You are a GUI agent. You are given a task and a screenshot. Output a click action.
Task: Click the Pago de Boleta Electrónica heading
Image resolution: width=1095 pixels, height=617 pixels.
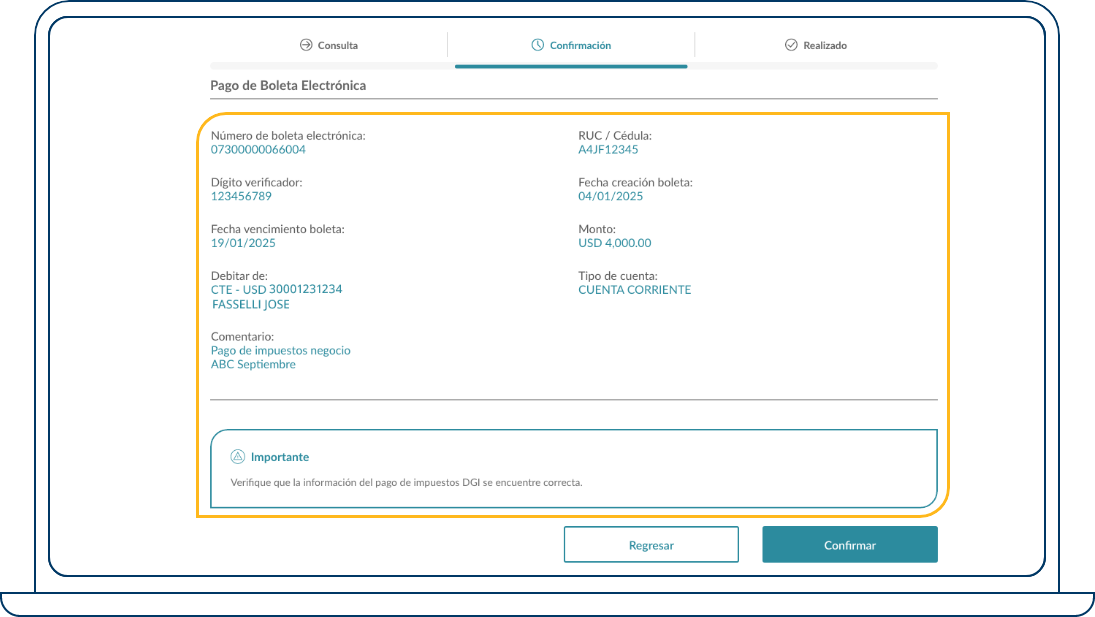288,86
